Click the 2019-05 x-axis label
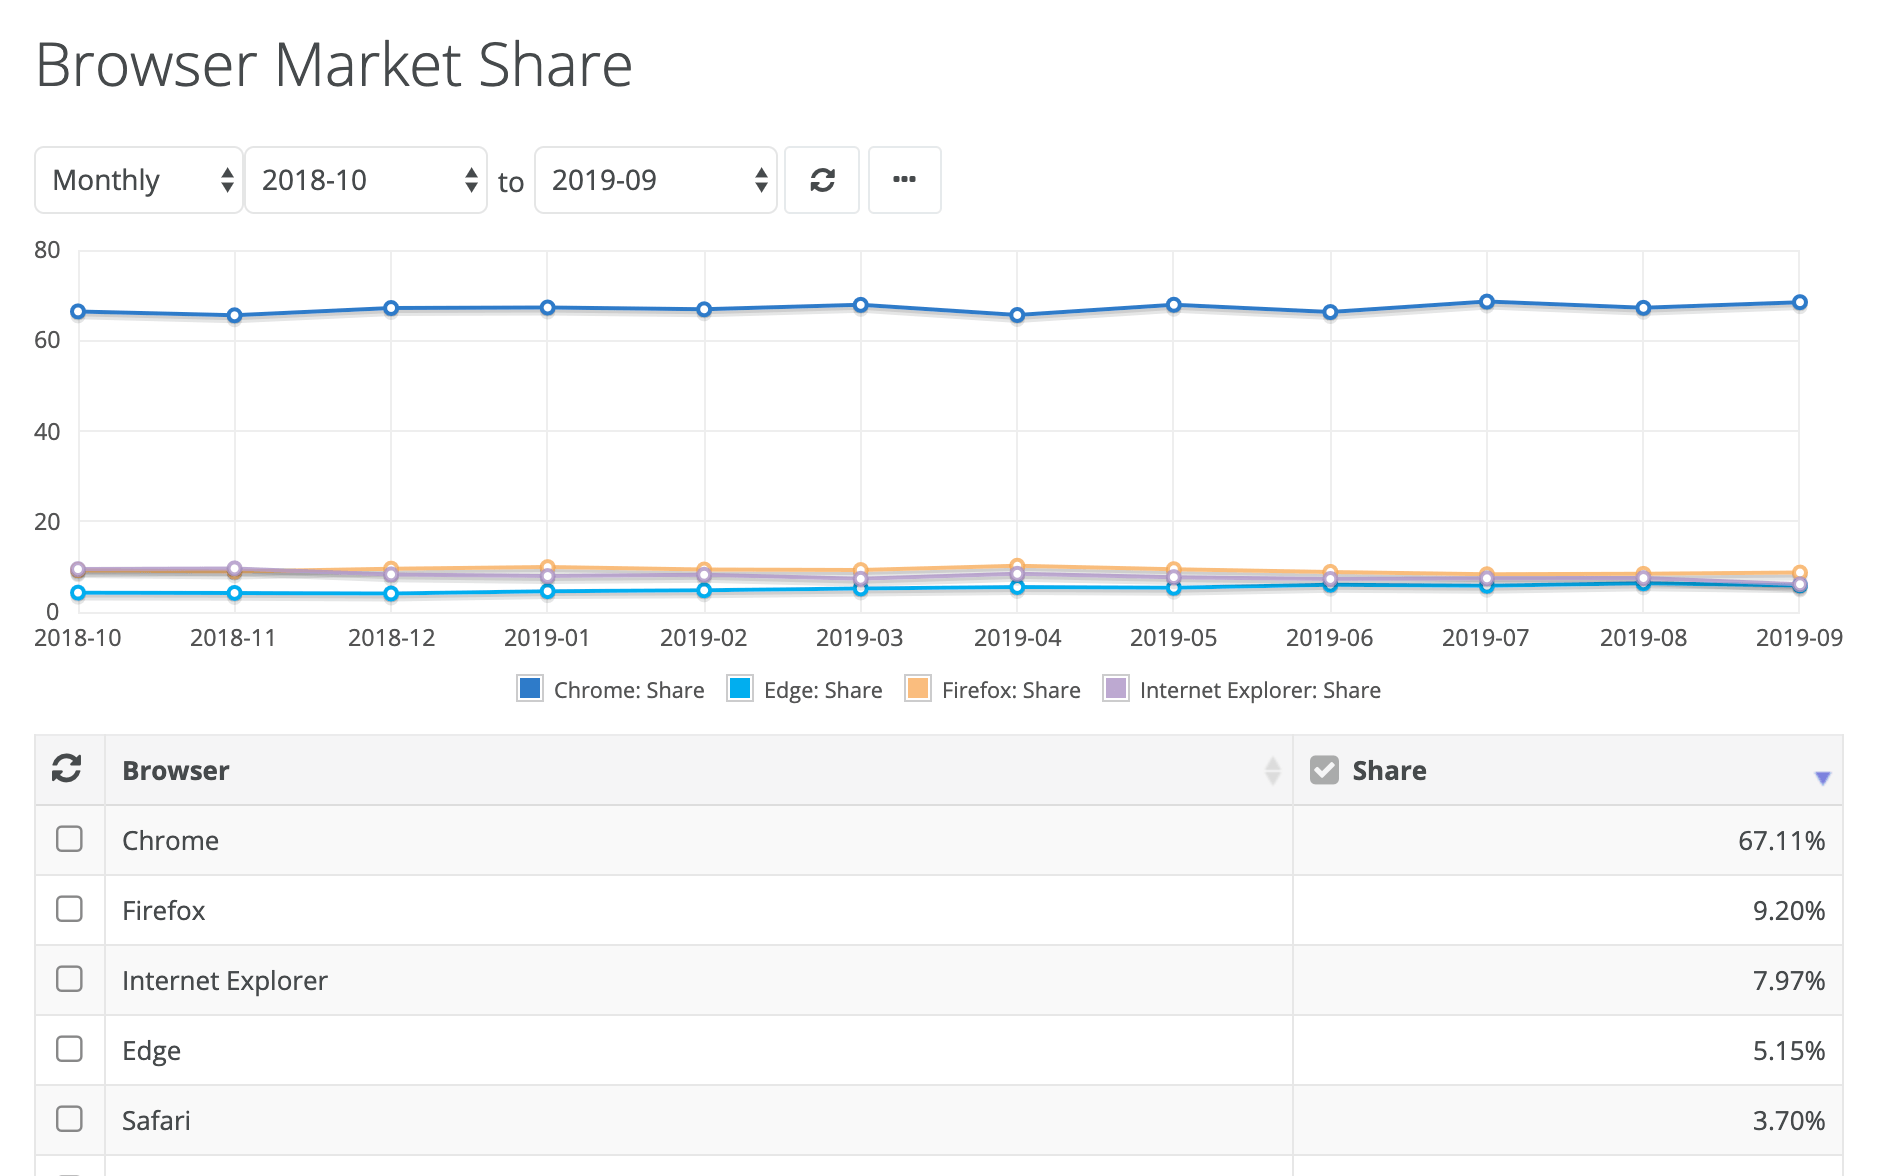Viewport: 1878px width, 1176px height. point(1173,638)
